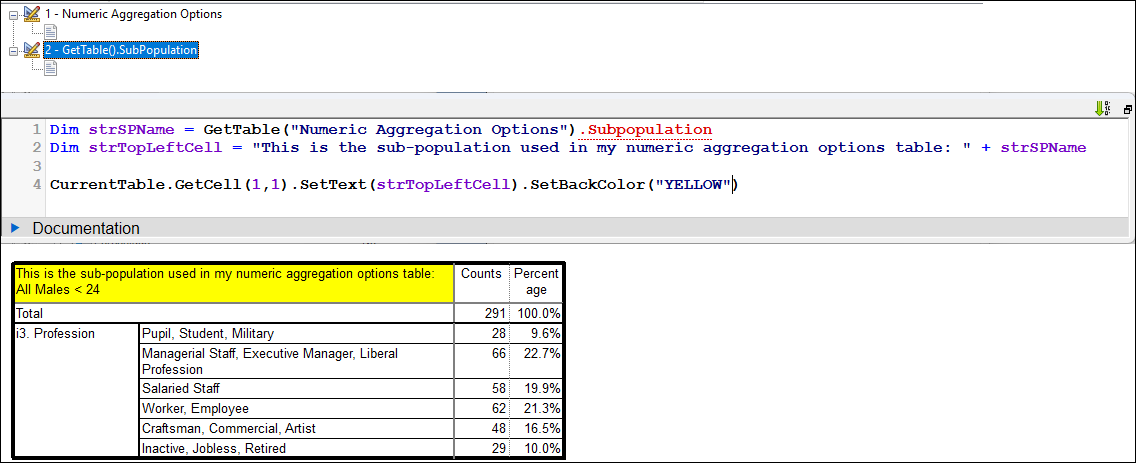The width and height of the screenshot is (1136, 463).
Task: Click the script icon beside GetTable().SubPopulation
Action: (32, 50)
